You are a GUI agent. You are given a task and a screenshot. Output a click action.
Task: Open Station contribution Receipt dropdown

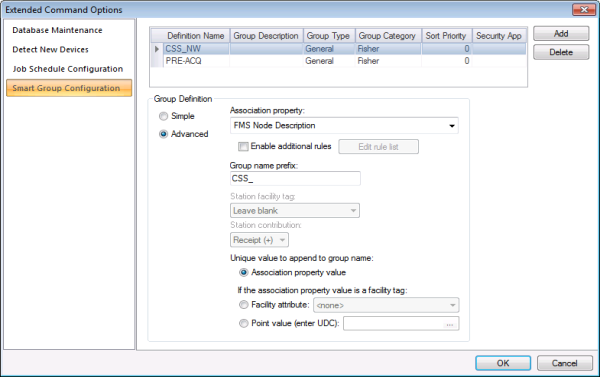click(259, 240)
